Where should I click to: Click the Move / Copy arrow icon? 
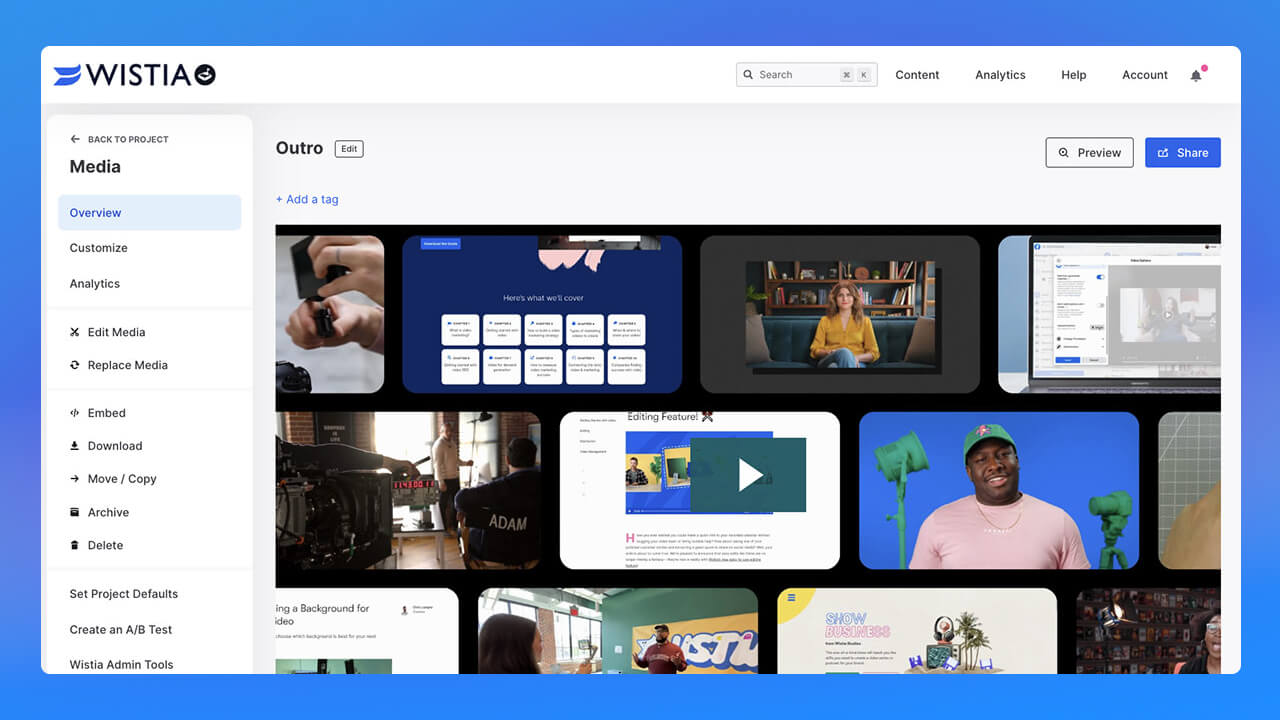coord(75,479)
